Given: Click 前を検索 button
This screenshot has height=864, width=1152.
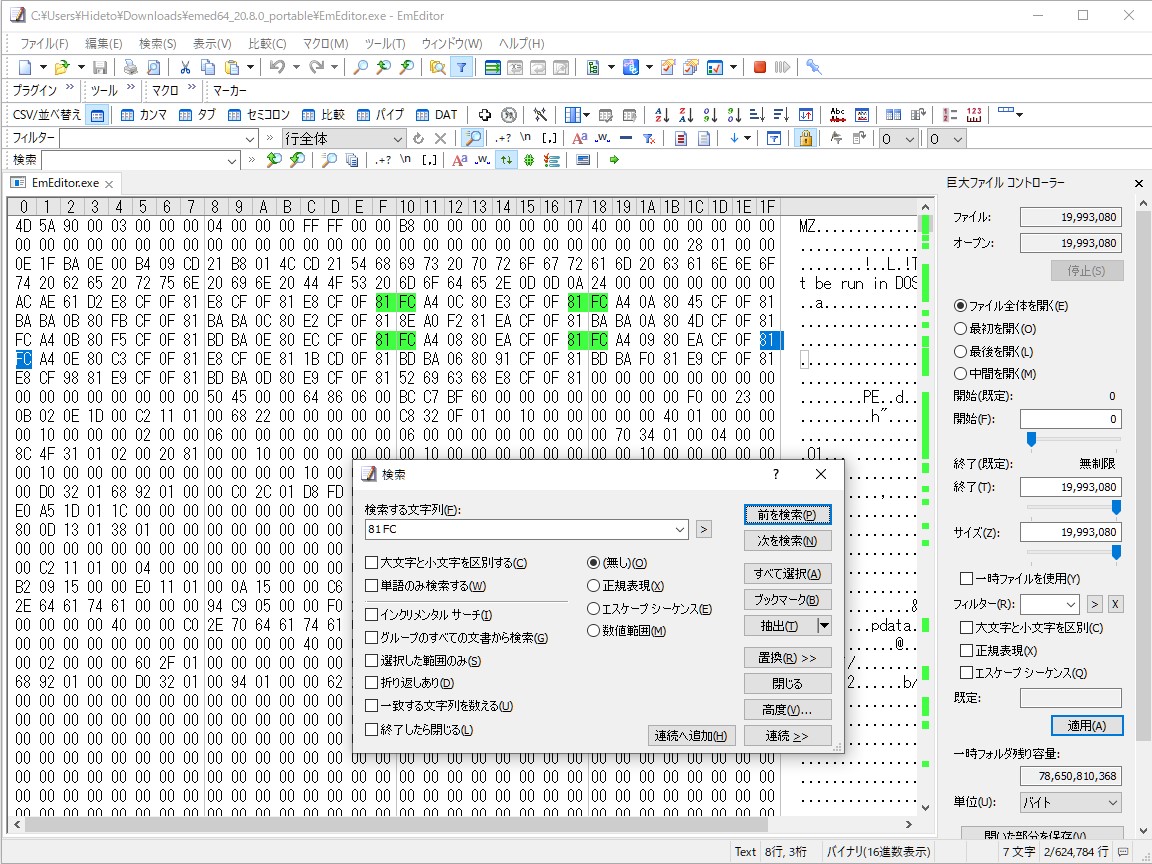Looking at the screenshot, I should [x=788, y=515].
